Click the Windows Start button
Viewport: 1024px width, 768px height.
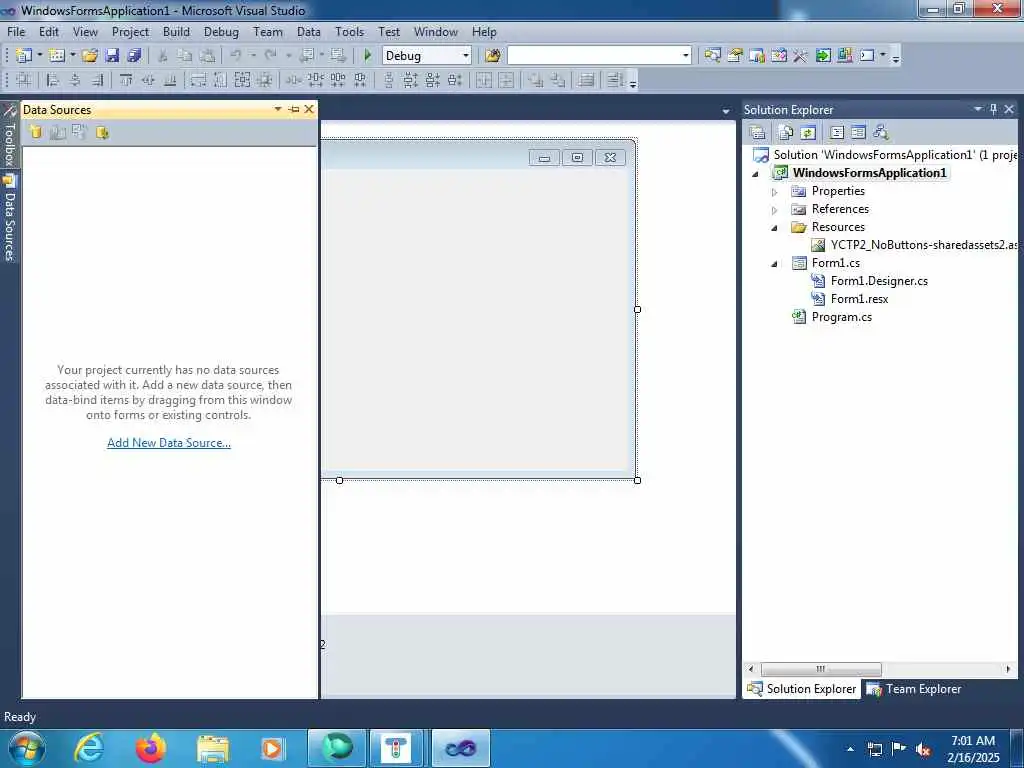(26, 748)
